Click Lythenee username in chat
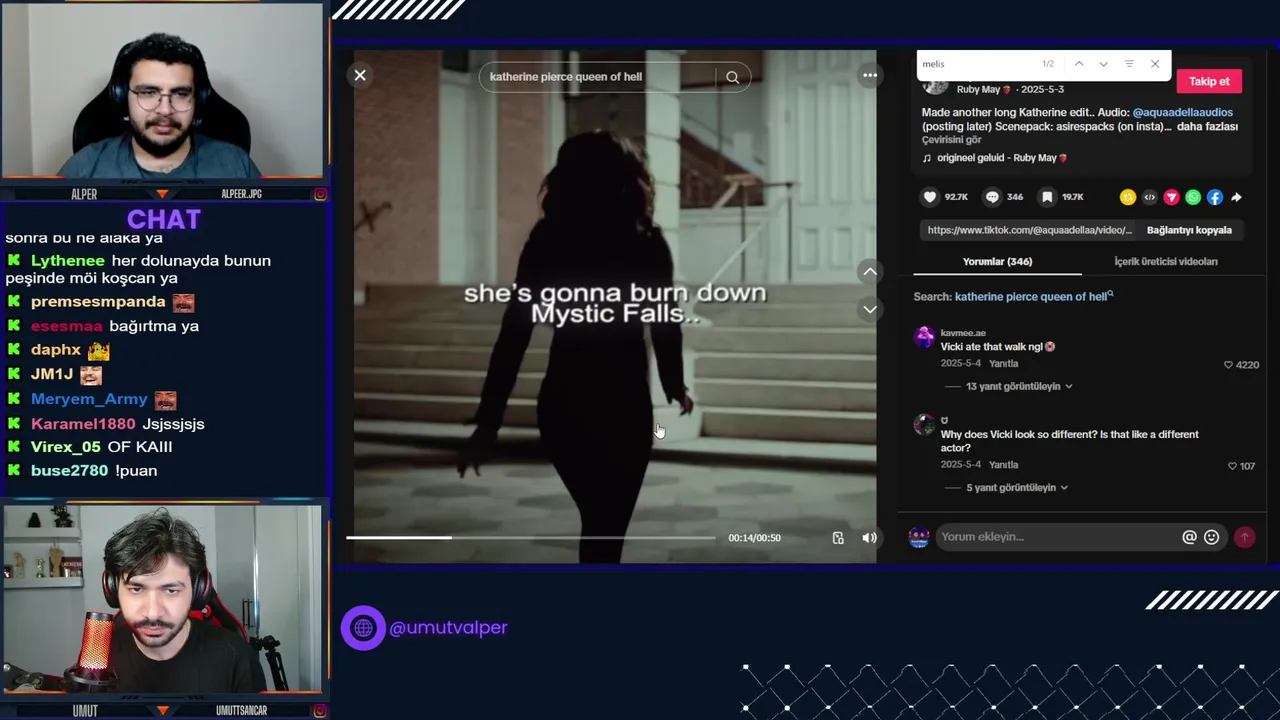Image resolution: width=1280 pixels, height=720 pixels. tap(67, 260)
